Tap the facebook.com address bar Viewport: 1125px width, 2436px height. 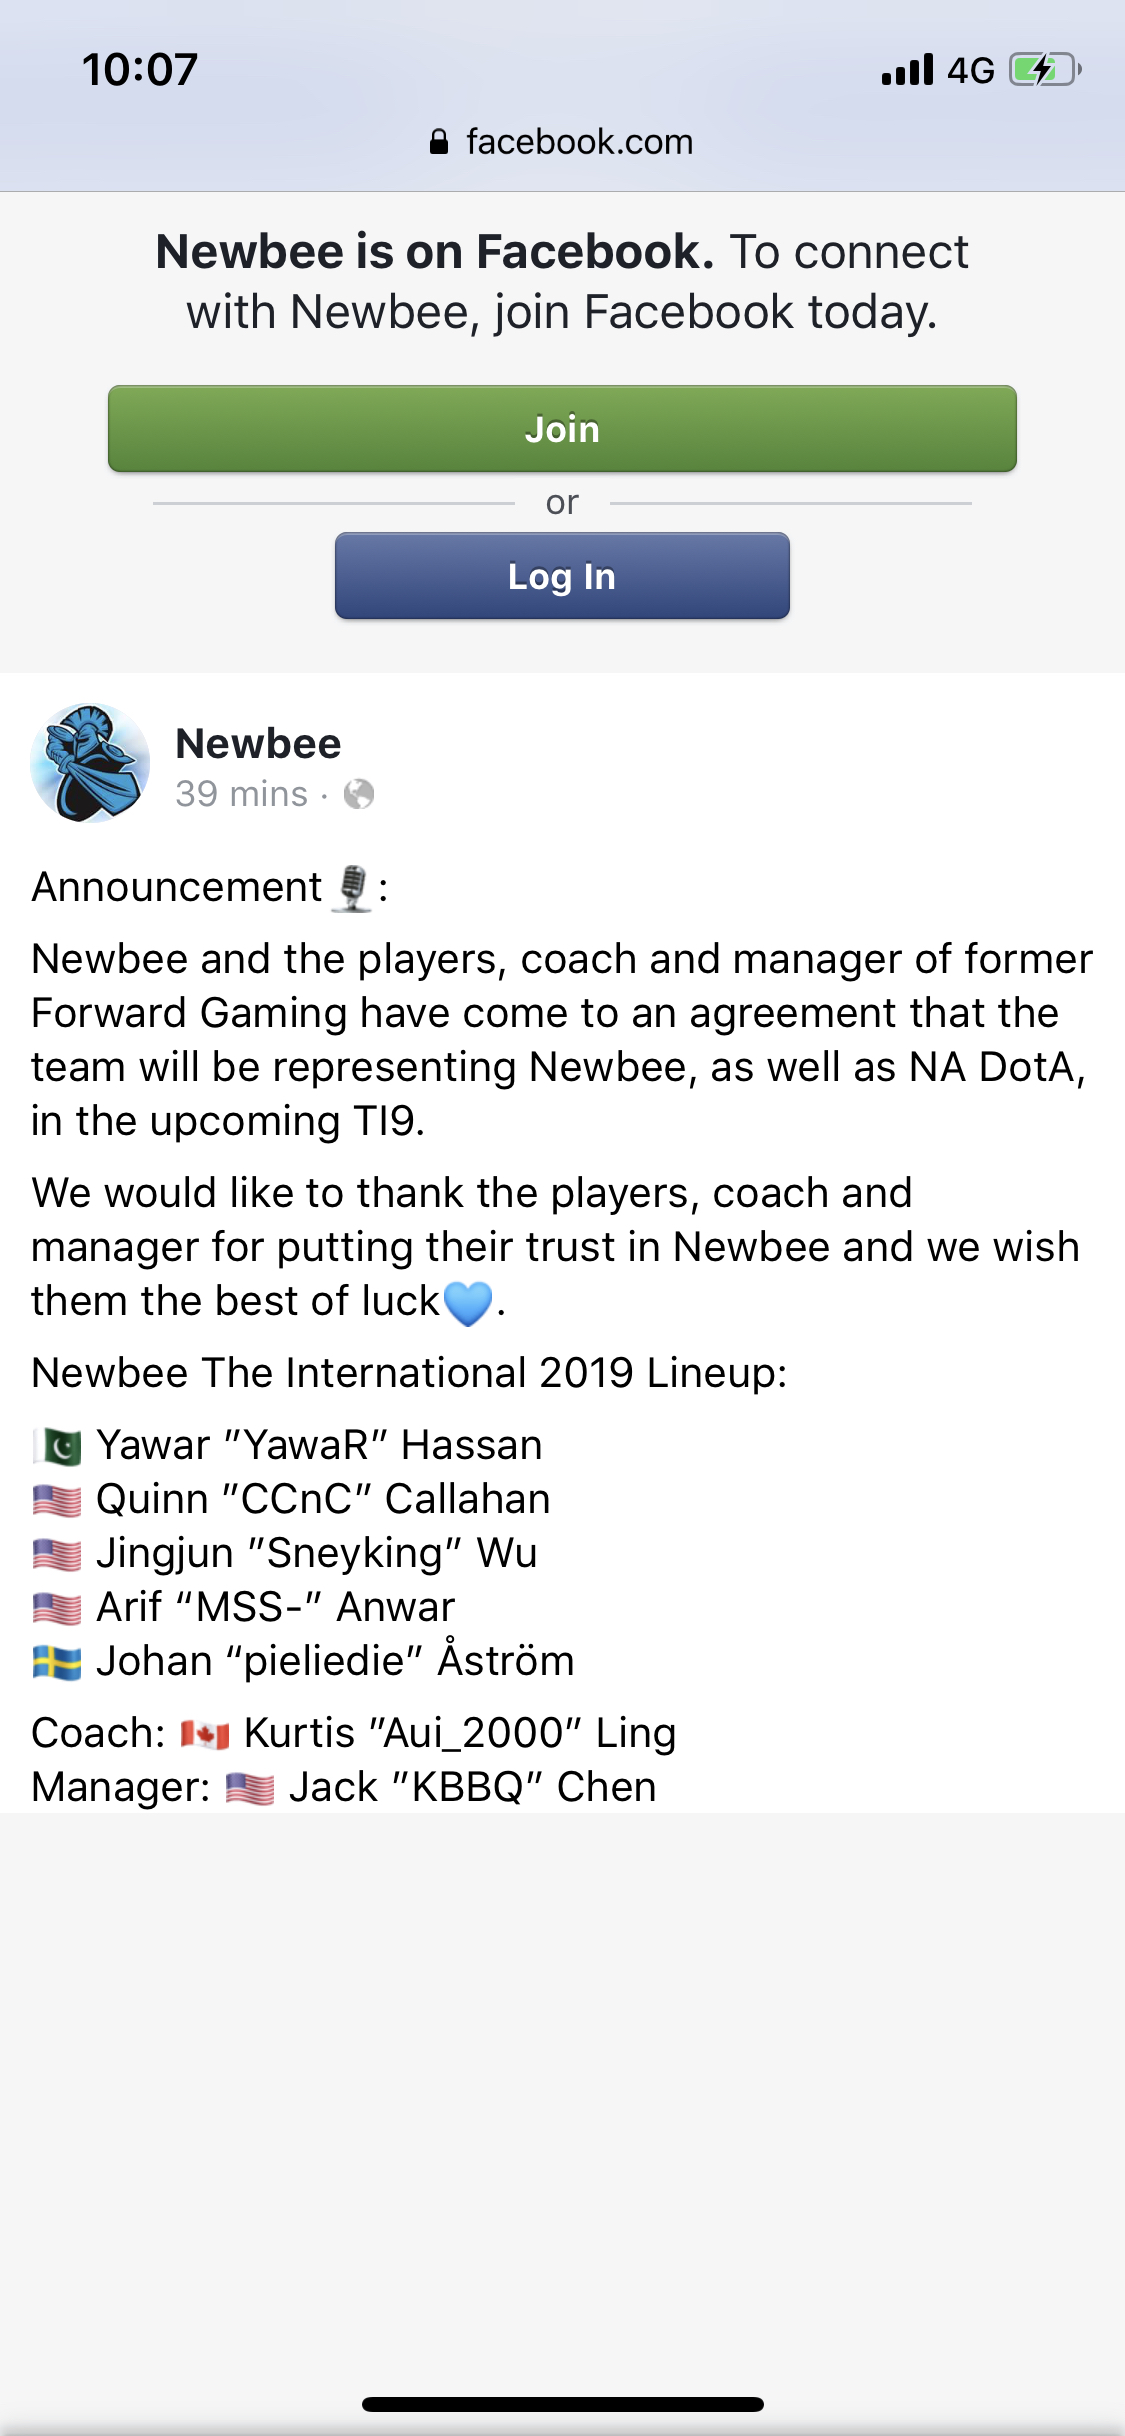click(x=579, y=142)
